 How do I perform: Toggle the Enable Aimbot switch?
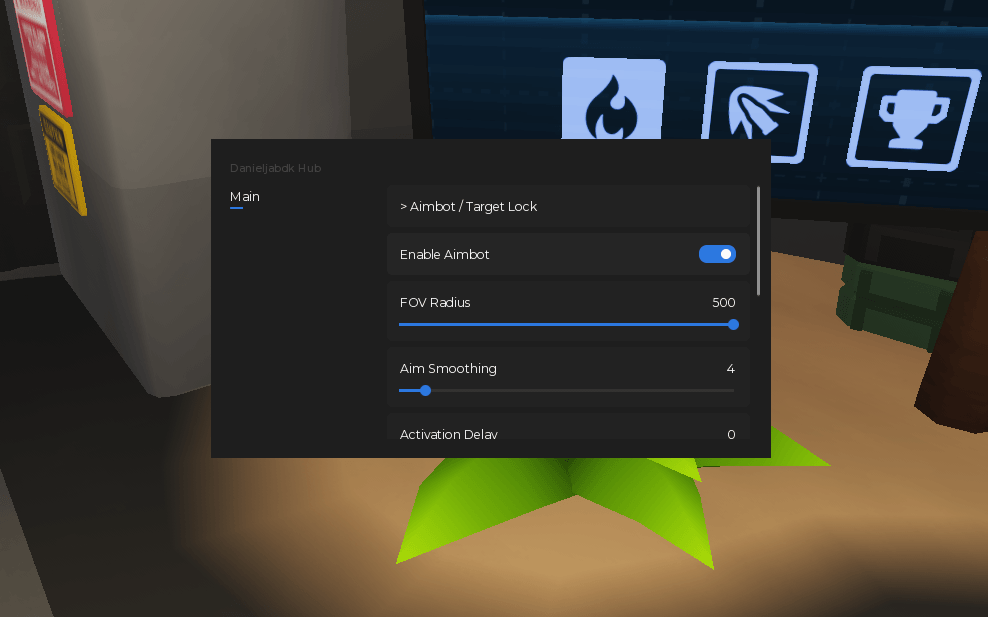717,254
